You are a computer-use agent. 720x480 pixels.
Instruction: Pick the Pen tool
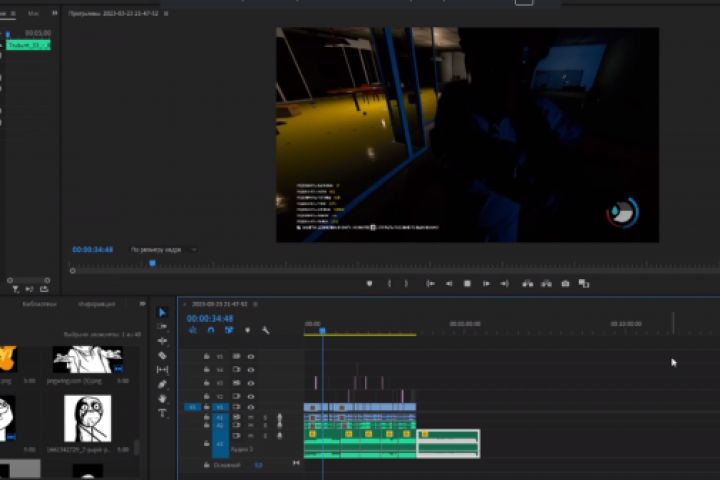pos(162,384)
